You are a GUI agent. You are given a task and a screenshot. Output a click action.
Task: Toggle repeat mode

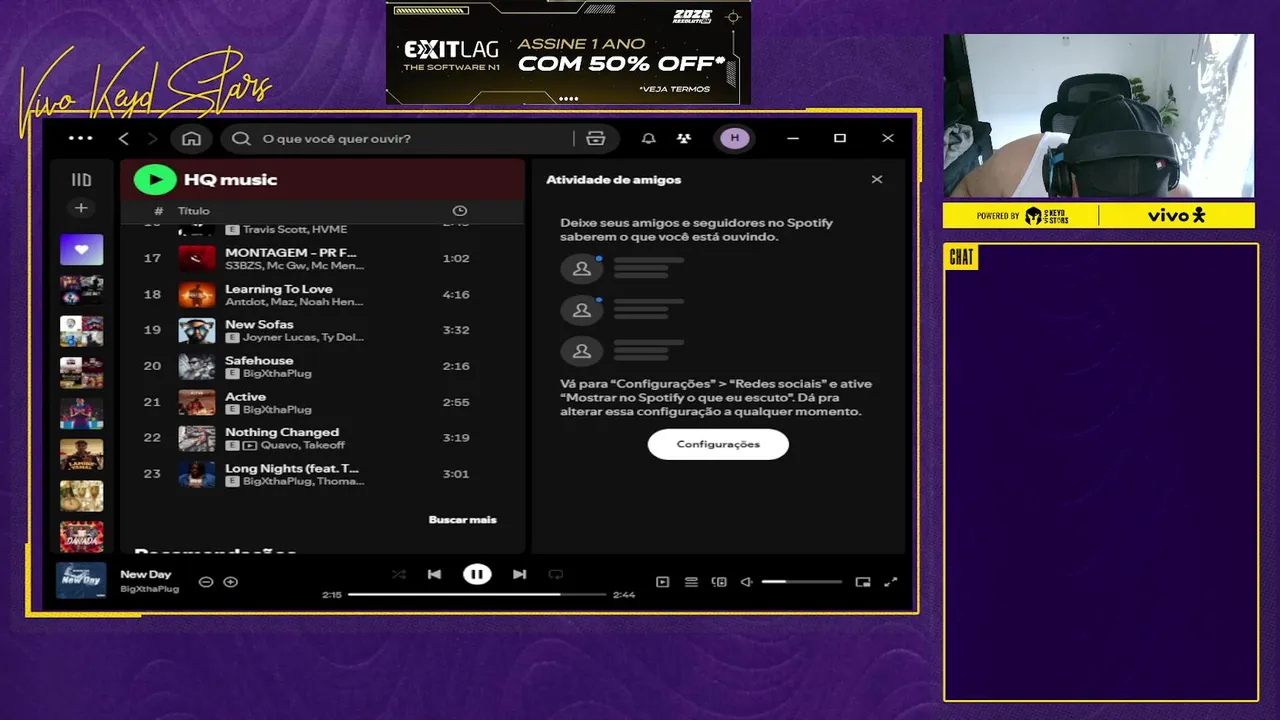tap(556, 574)
